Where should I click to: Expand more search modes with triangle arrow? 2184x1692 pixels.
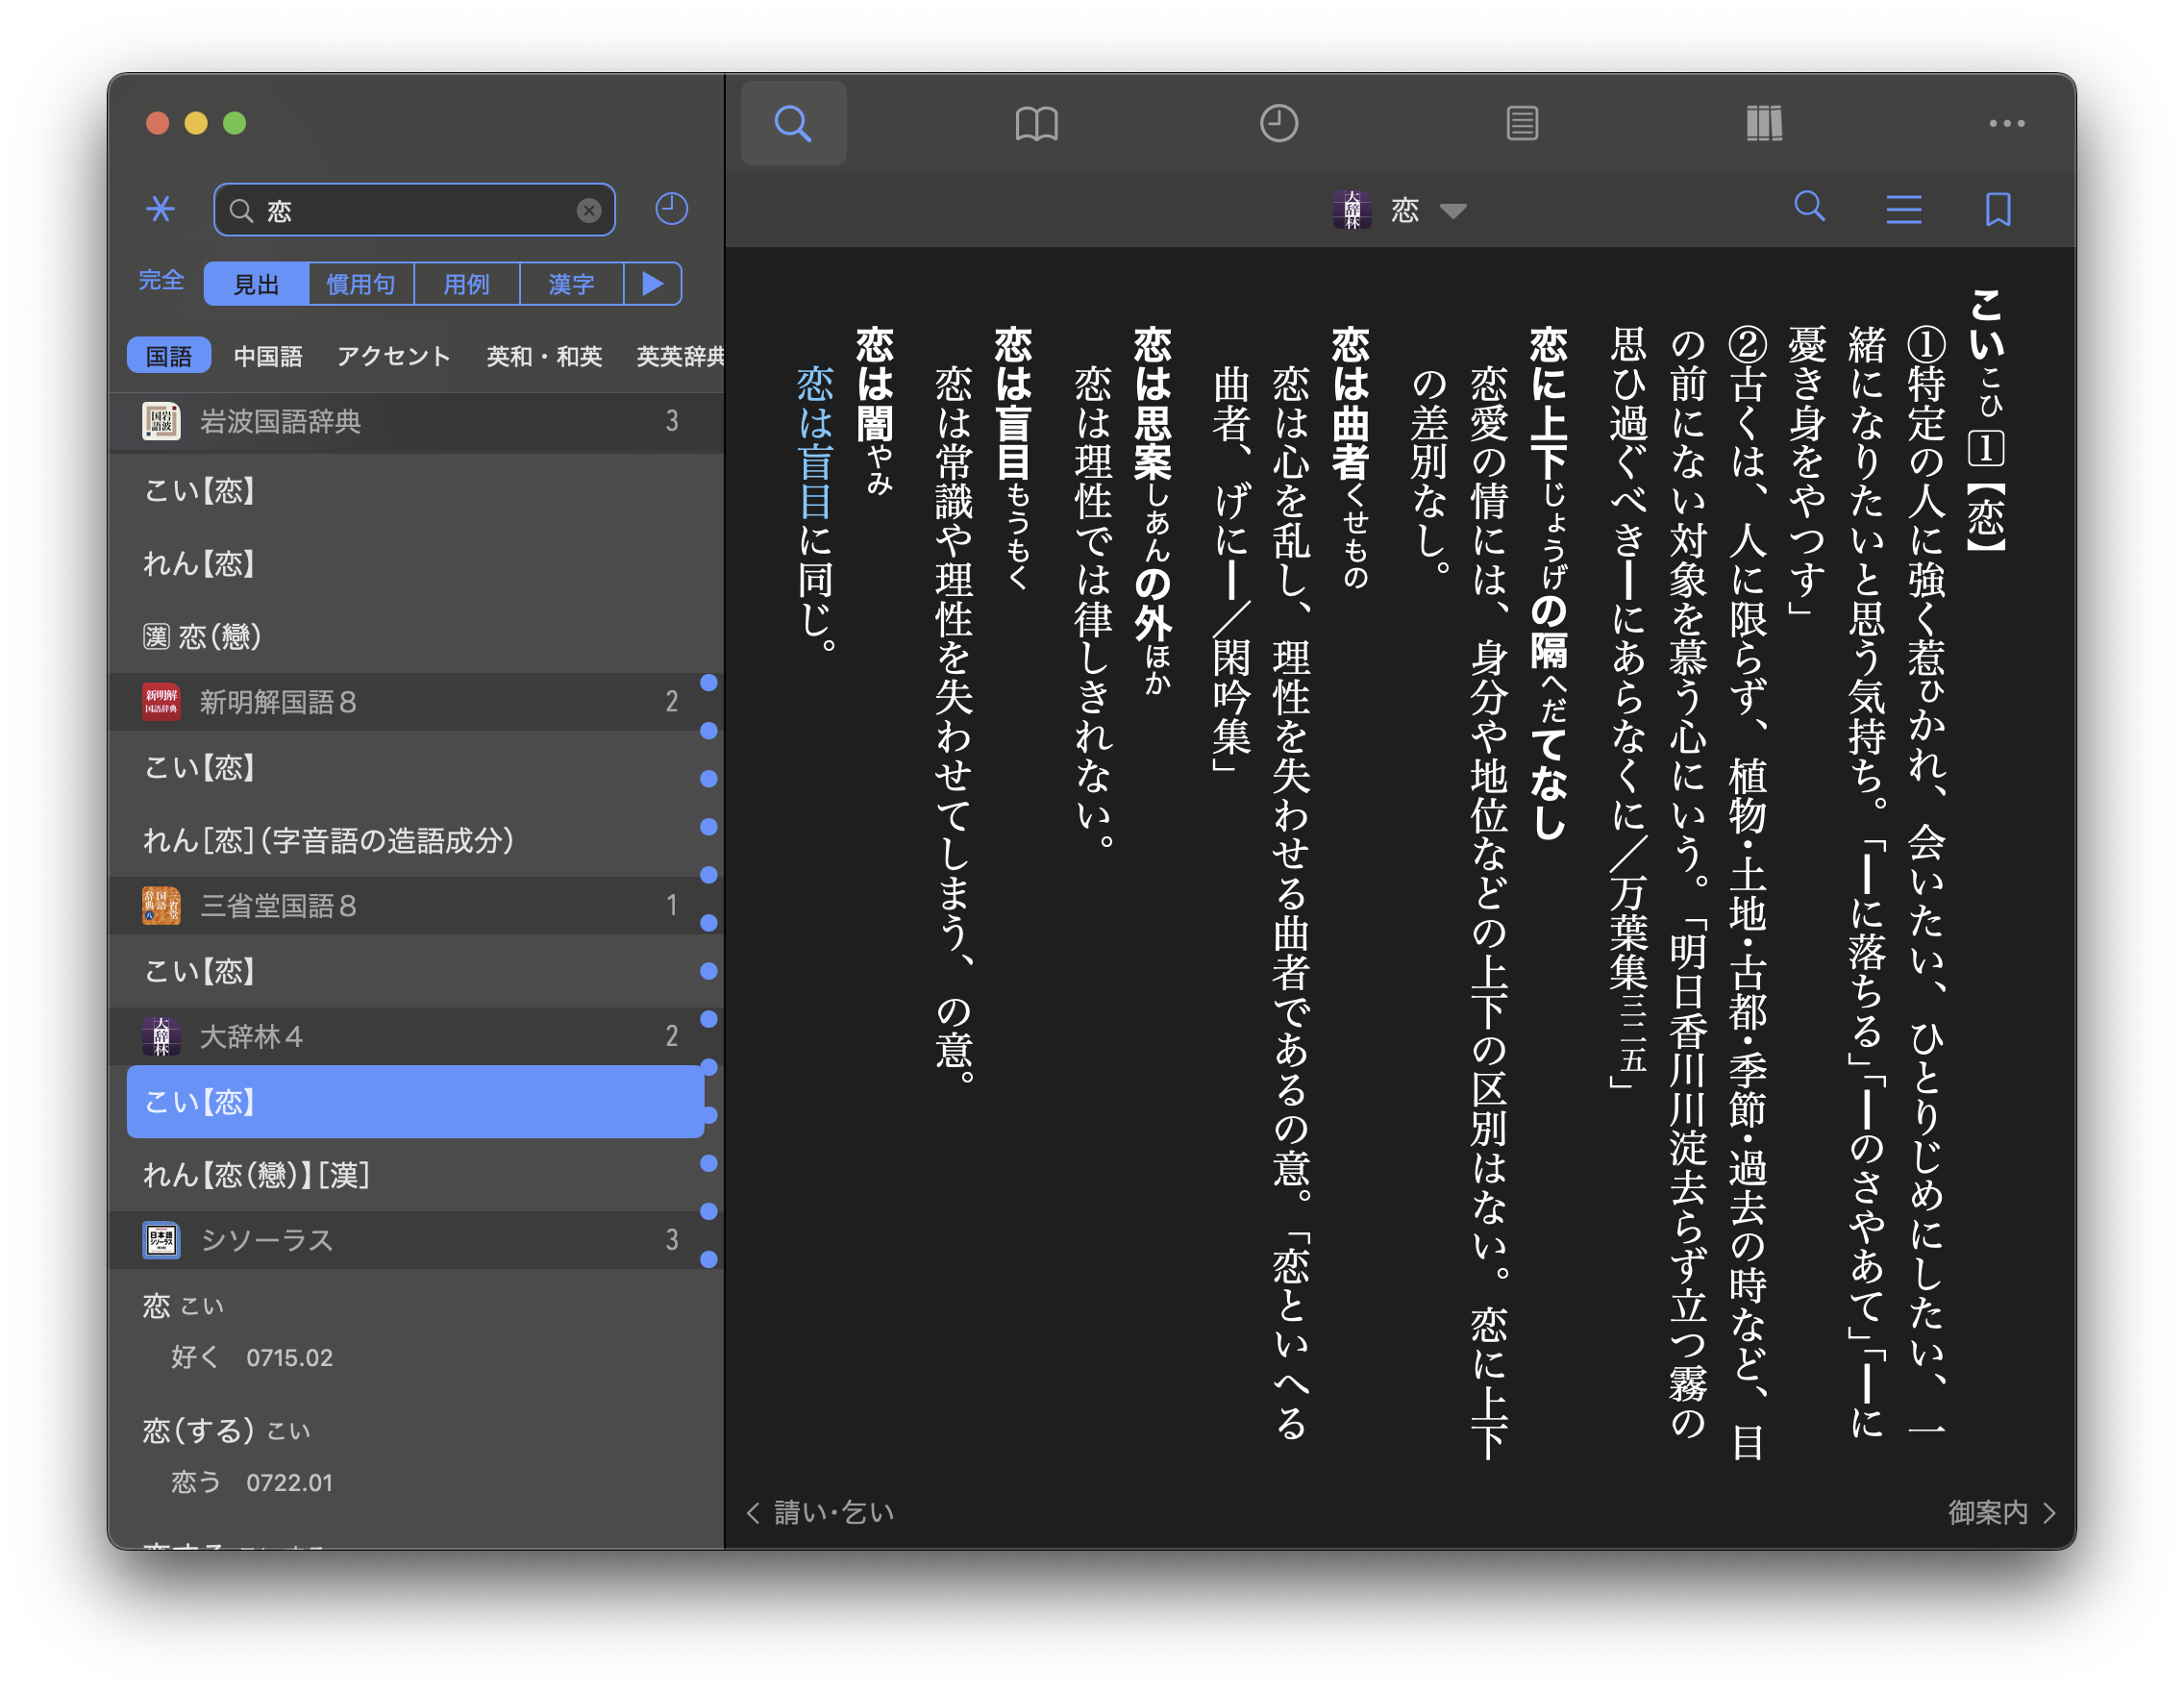pos(652,284)
